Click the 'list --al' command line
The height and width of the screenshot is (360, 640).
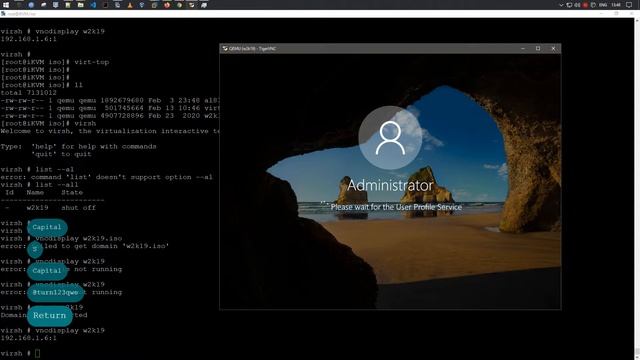click(x=38, y=169)
